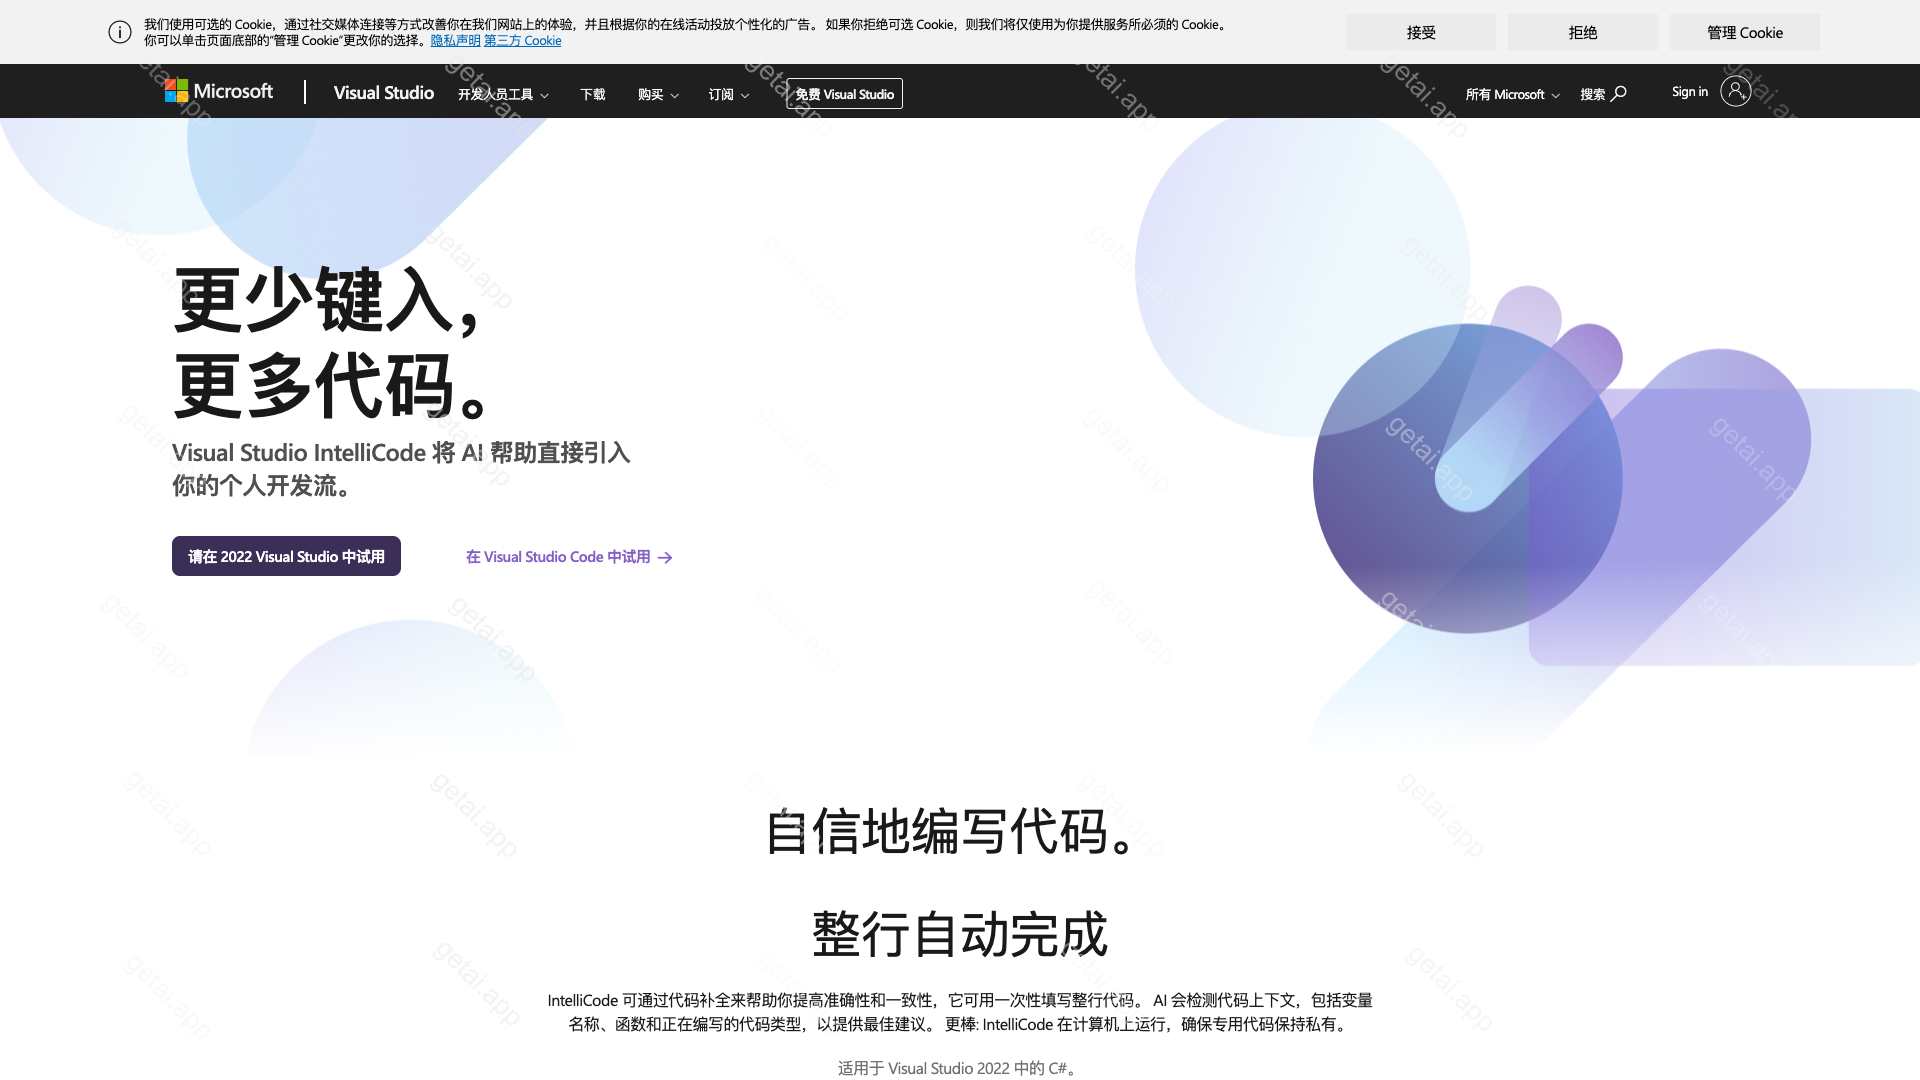Expand the 购买 dropdown
This screenshot has height=1080, width=1920.
[658, 94]
